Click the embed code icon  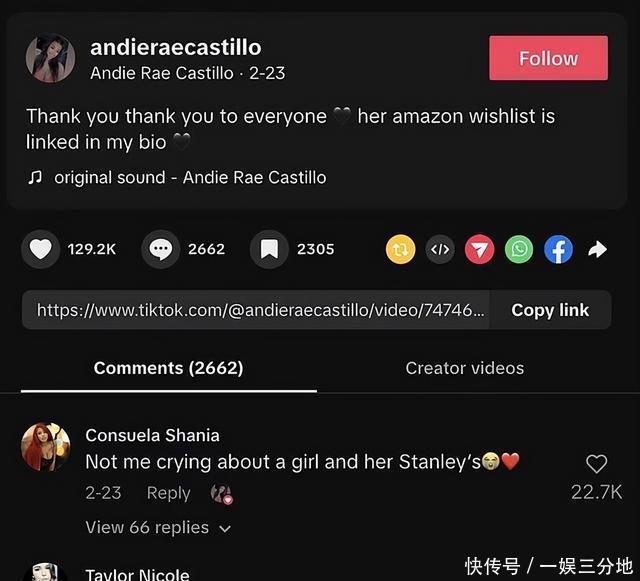(x=440, y=249)
